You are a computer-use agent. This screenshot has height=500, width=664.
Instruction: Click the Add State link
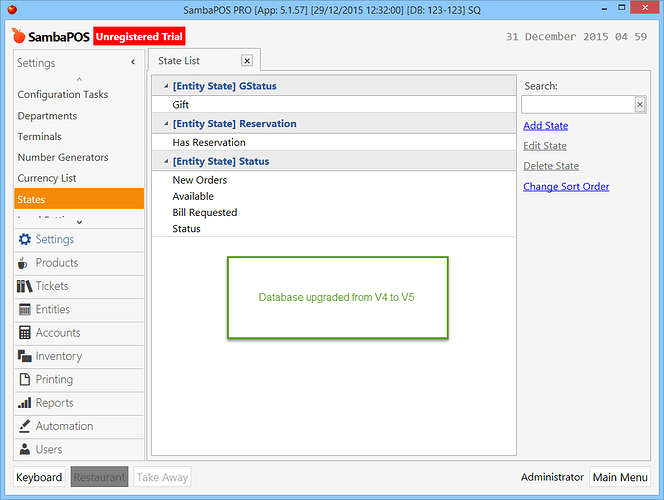pos(545,126)
